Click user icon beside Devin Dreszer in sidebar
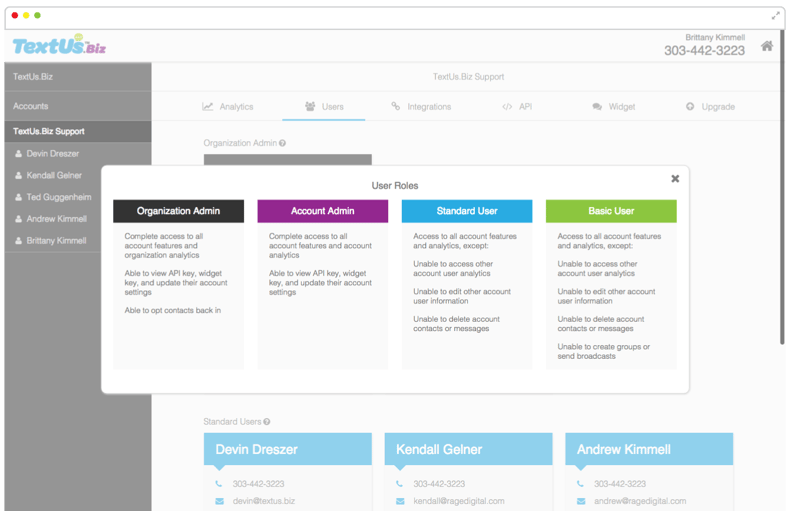 18,154
